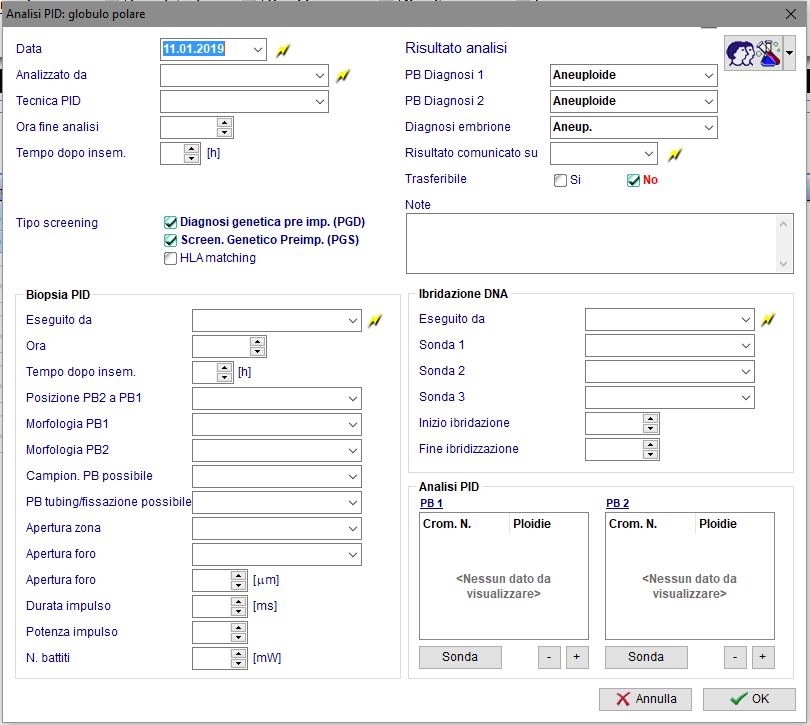Toggle Diagnosi genetica pre imp. (PGD) checkbox

pos(170,222)
